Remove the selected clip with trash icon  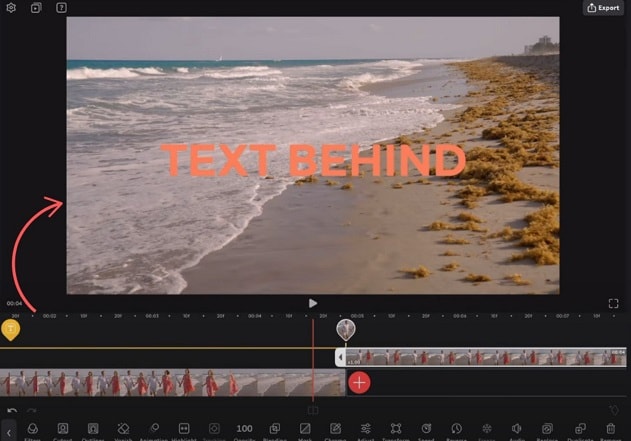tap(611, 431)
